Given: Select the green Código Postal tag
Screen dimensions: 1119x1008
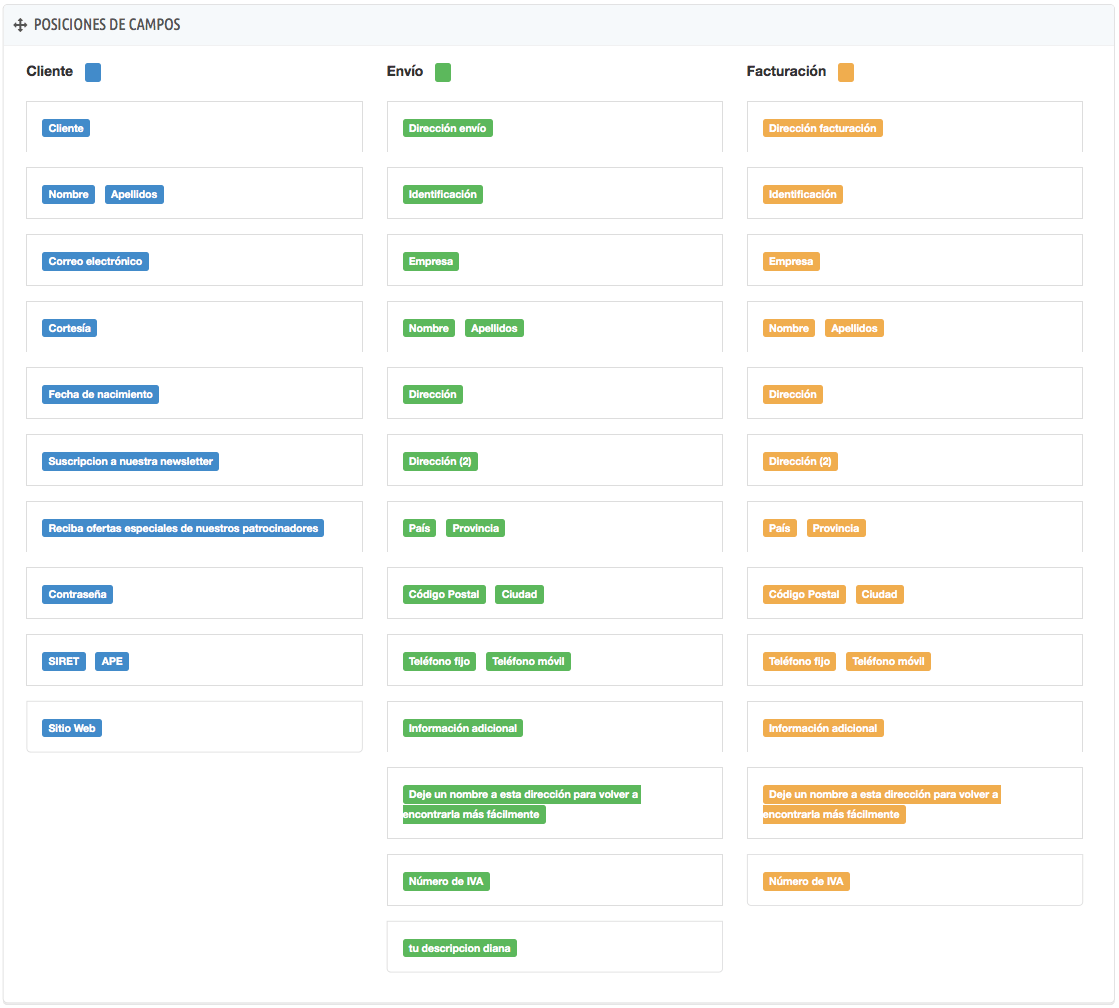Looking at the screenshot, I should [x=444, y=594].
